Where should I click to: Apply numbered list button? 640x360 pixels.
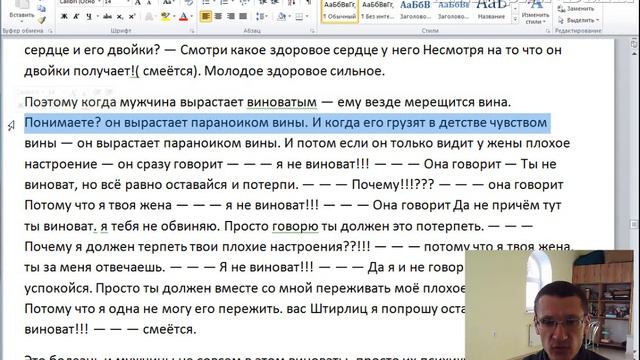click(225, 3)
